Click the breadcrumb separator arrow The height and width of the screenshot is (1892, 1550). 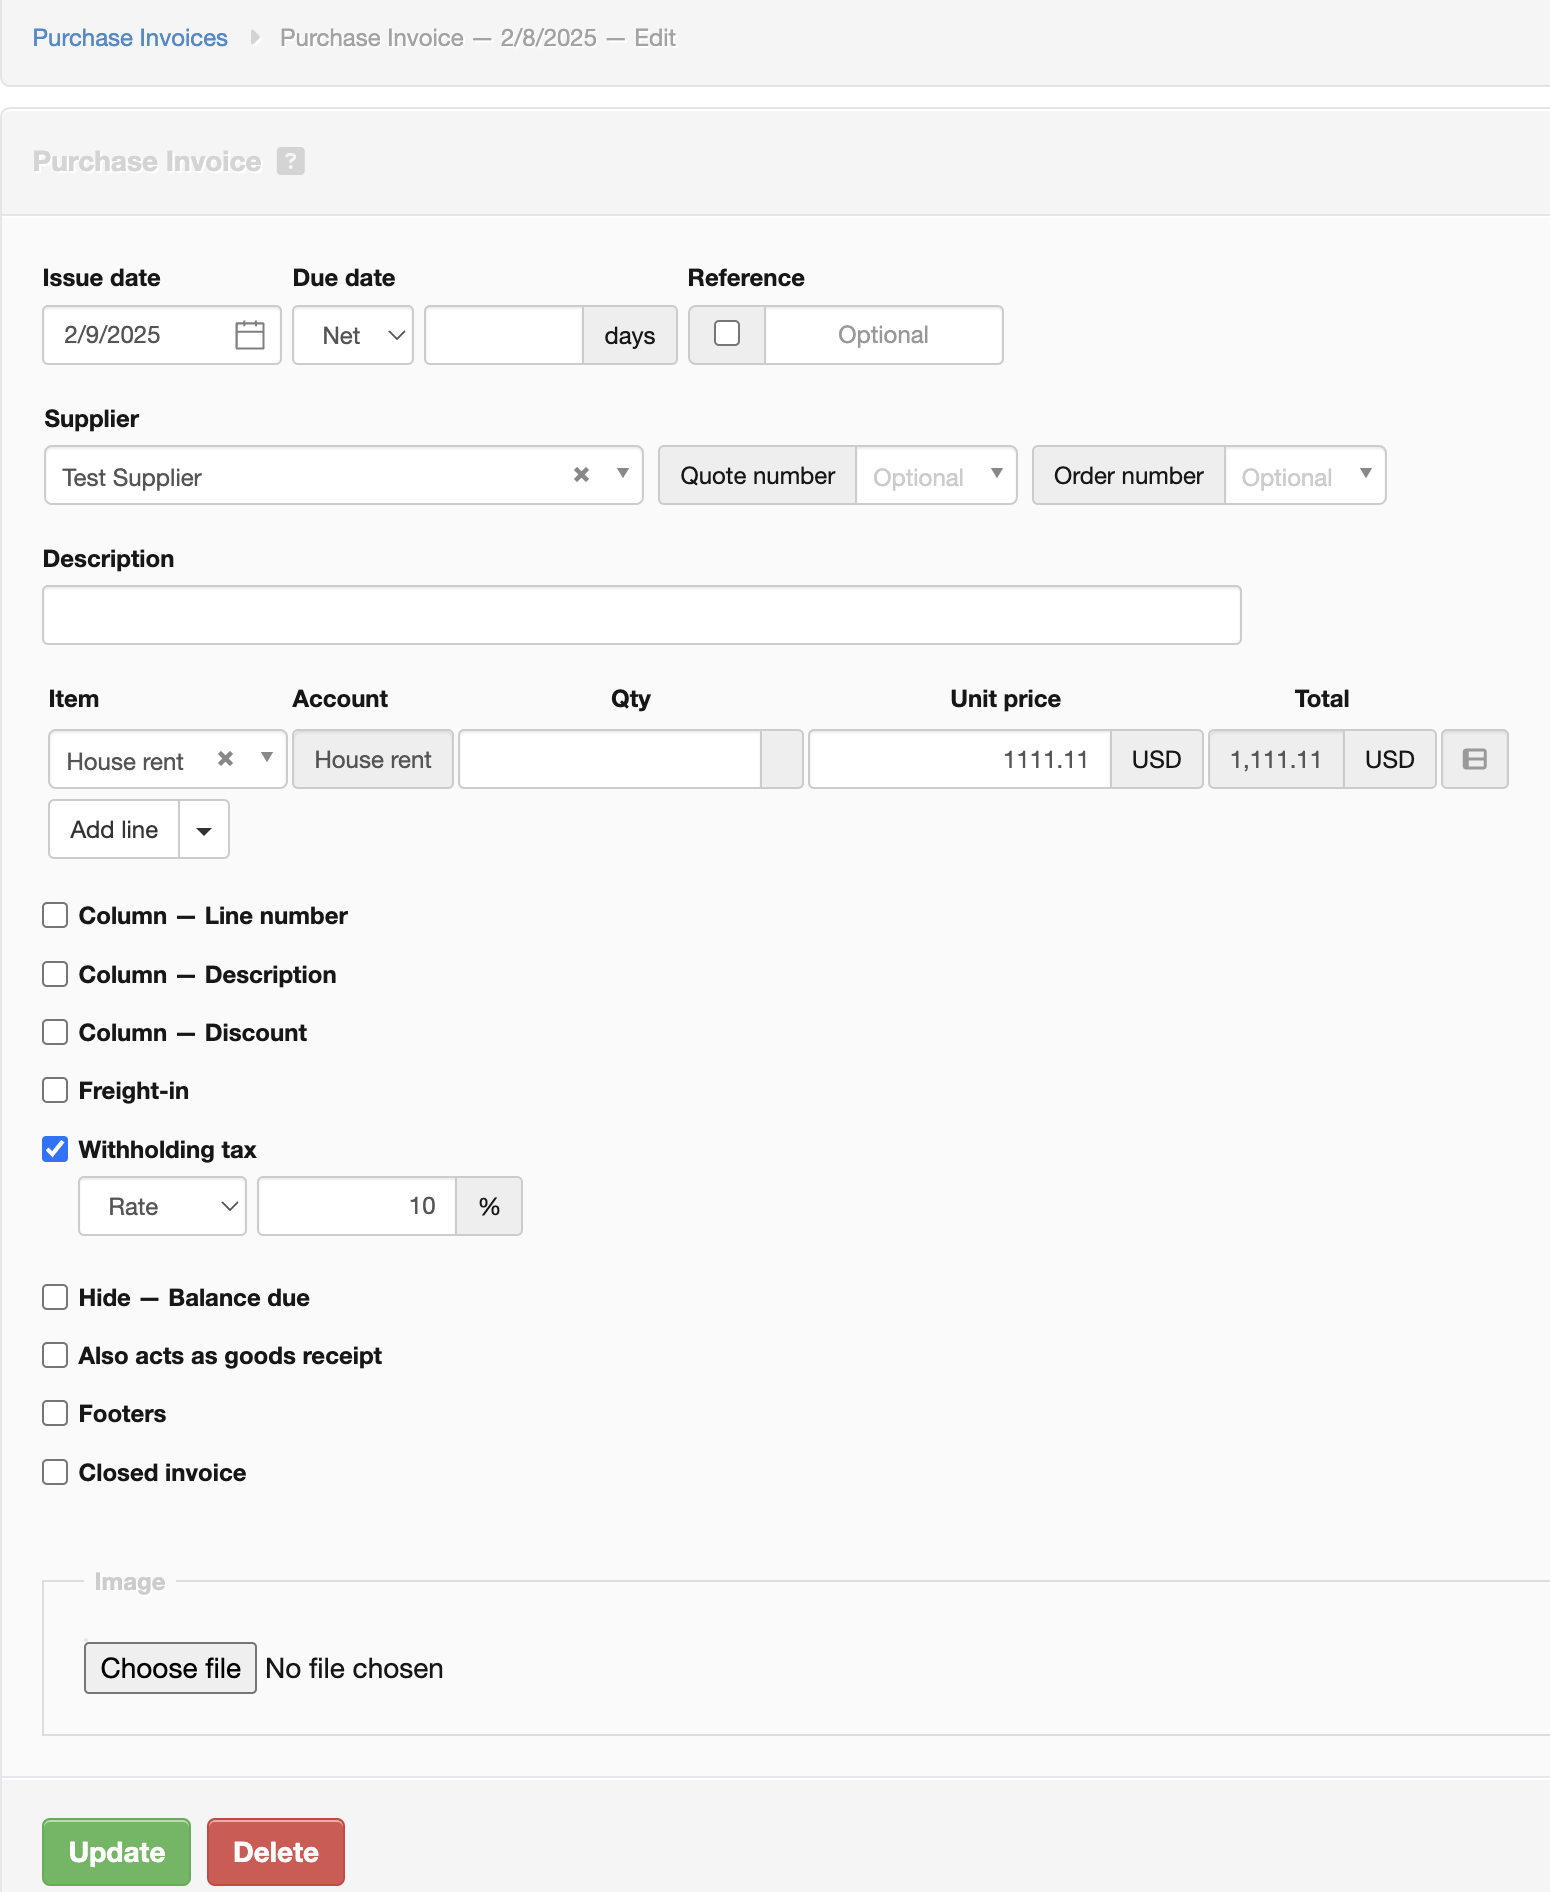coord(255,38)
